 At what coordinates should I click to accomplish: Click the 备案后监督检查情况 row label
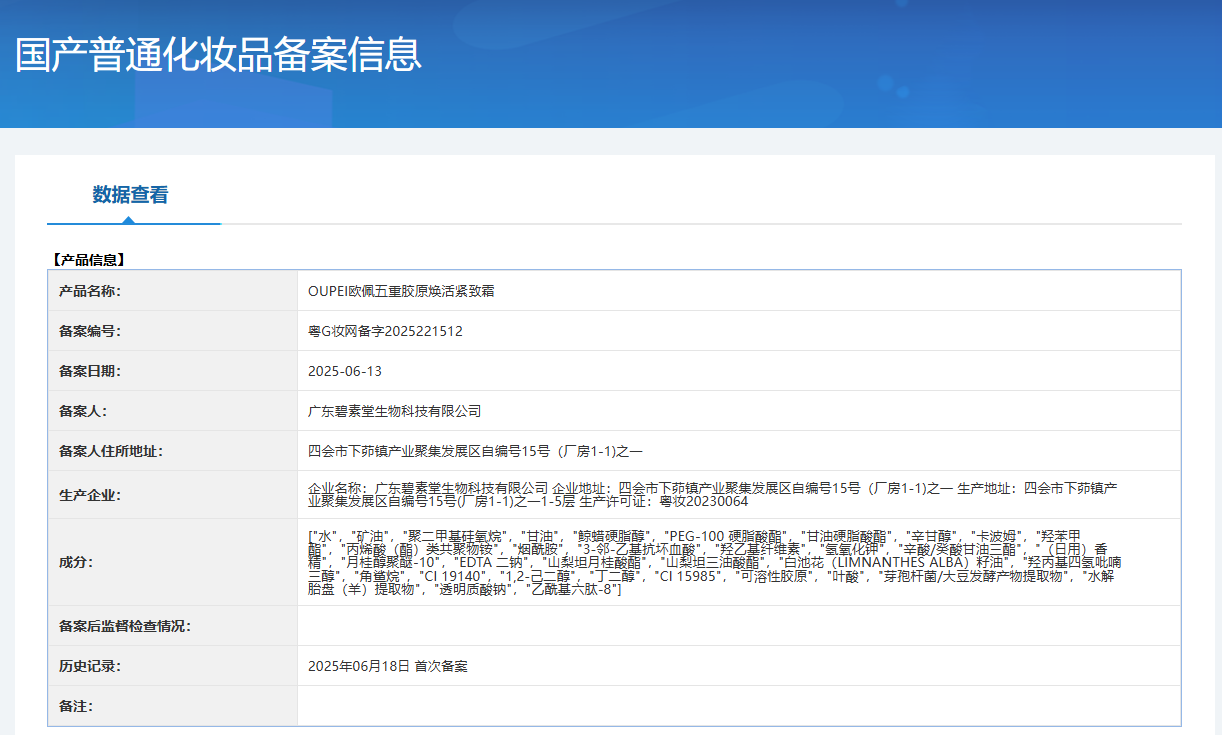(125, 626)
